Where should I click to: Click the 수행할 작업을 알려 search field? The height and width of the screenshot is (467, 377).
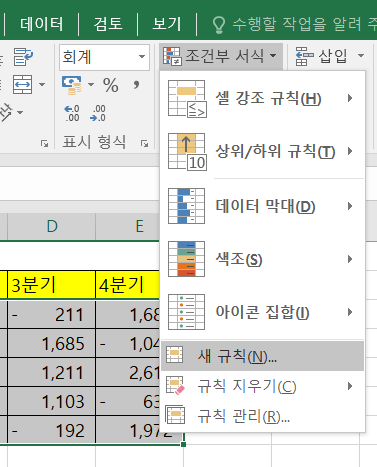(x=304, y=24)
